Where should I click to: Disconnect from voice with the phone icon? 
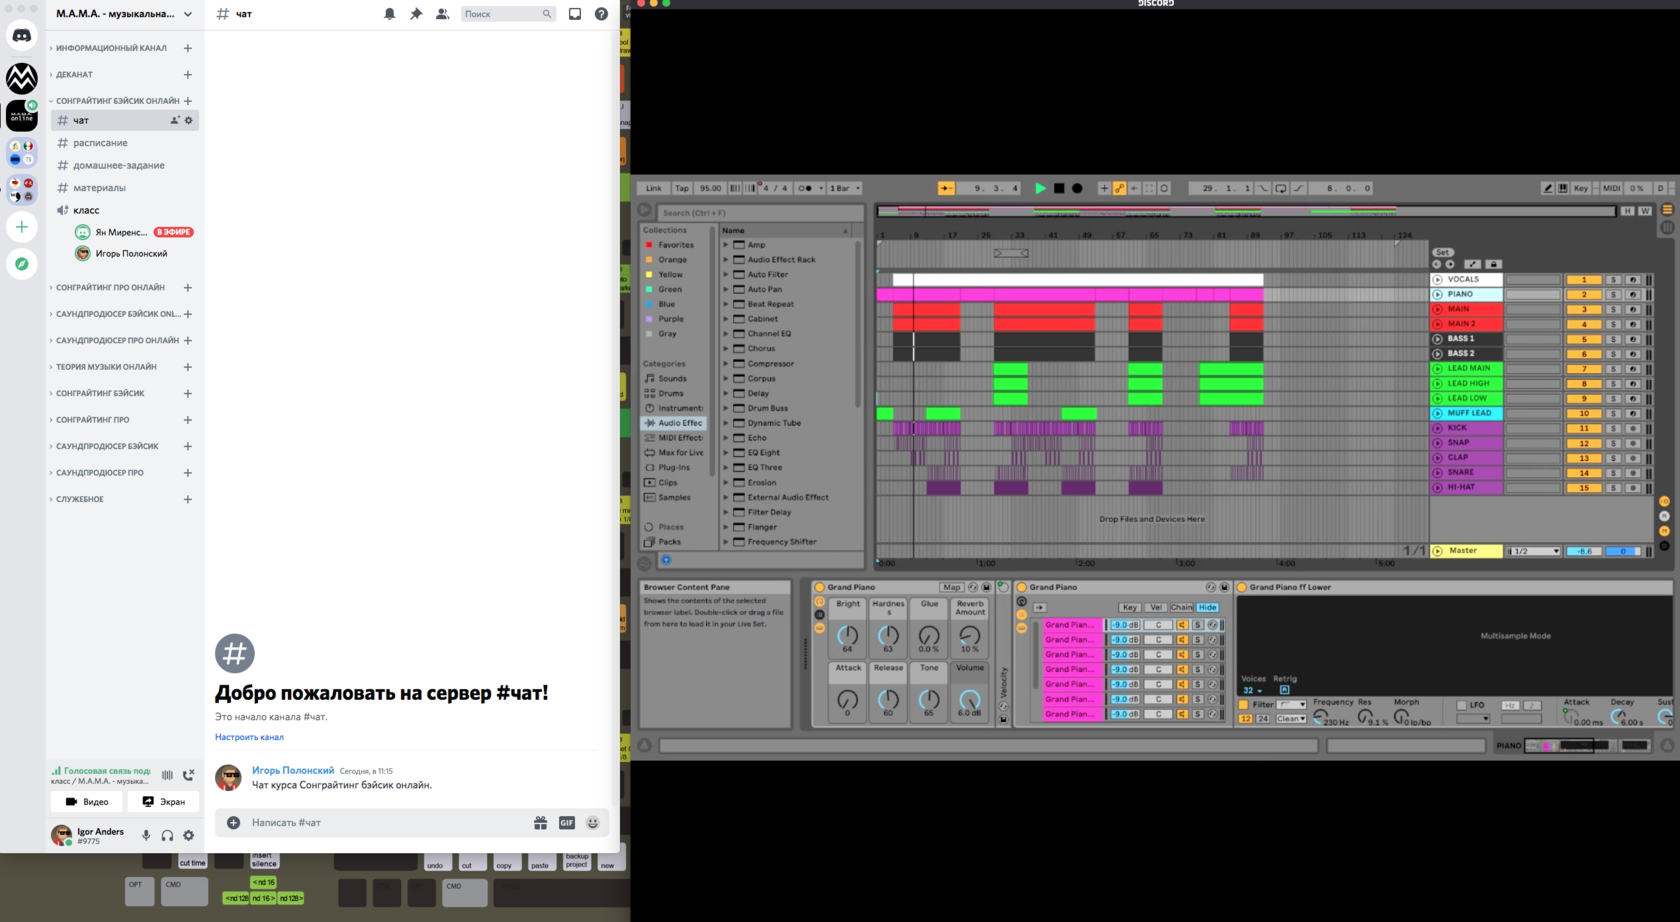point(188,775)
